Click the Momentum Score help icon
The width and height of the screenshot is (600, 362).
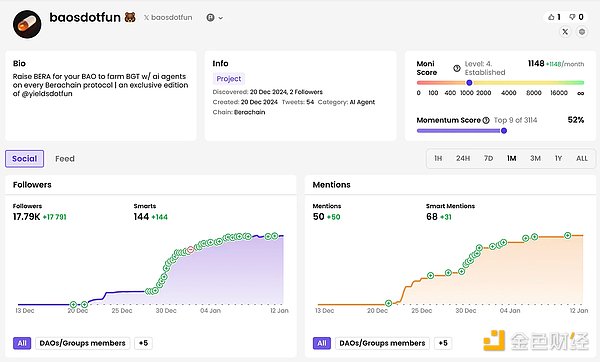point(486,120)
